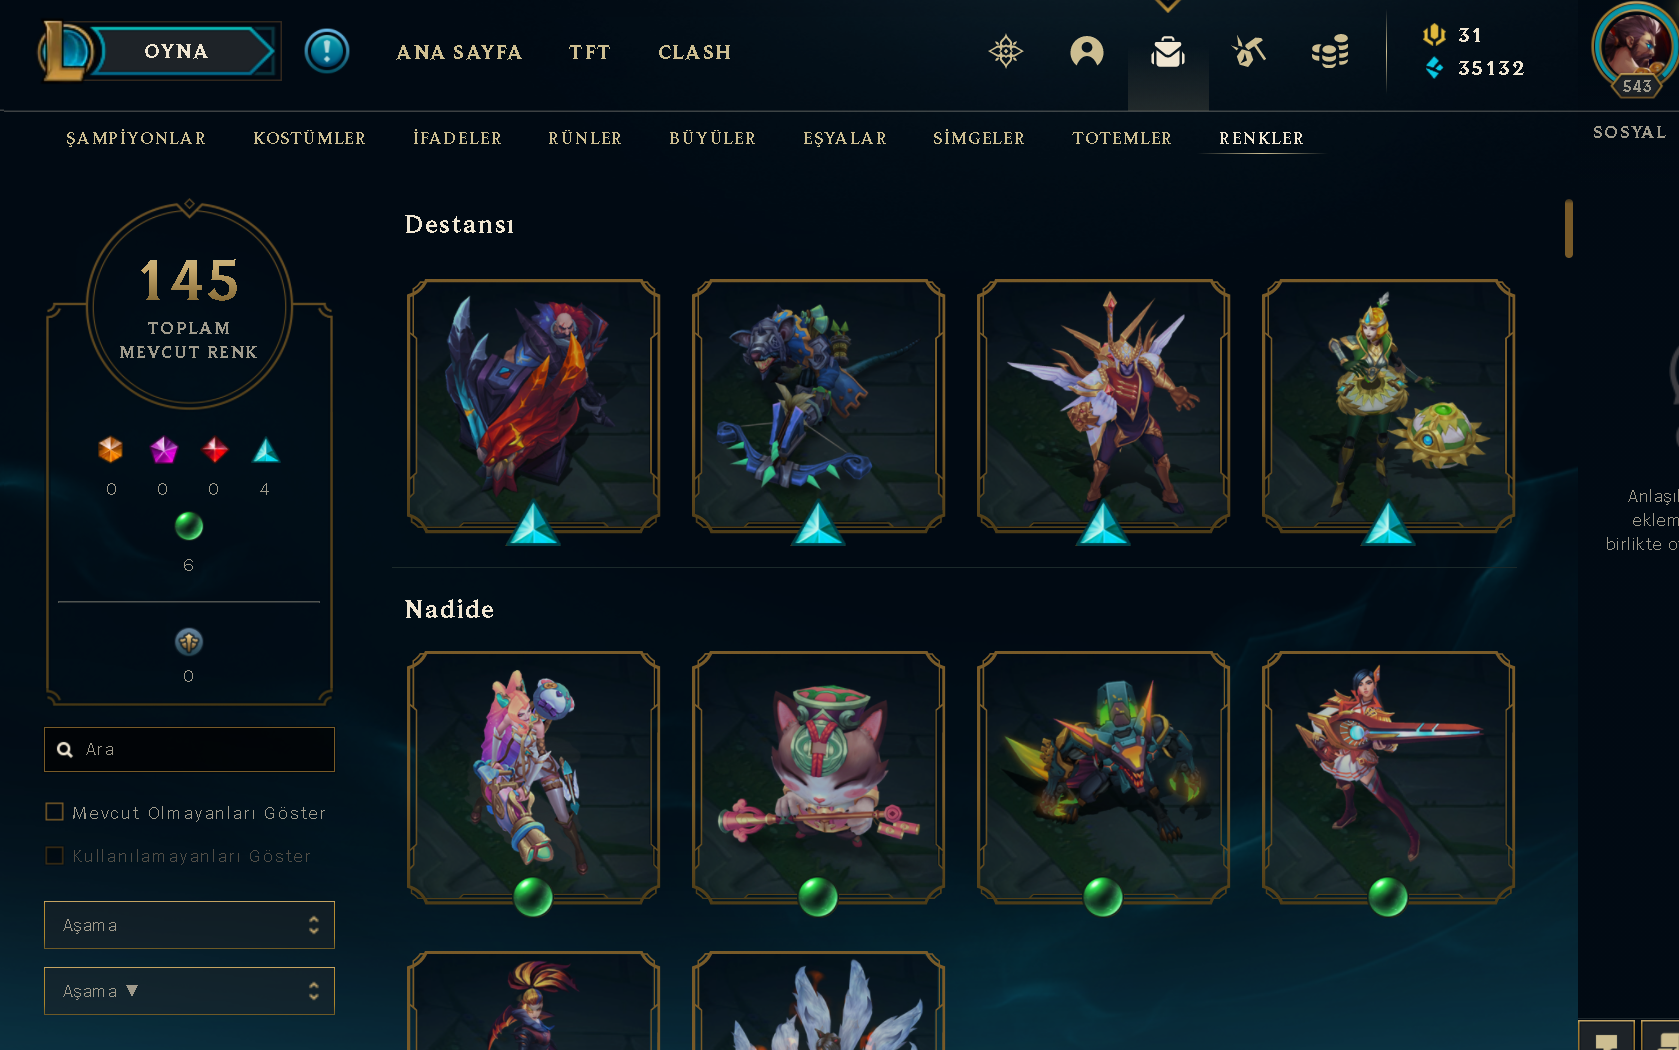1679x1050 pixels.
Task: Go to ANA SAYFA
Action: [x=459, y=52]
